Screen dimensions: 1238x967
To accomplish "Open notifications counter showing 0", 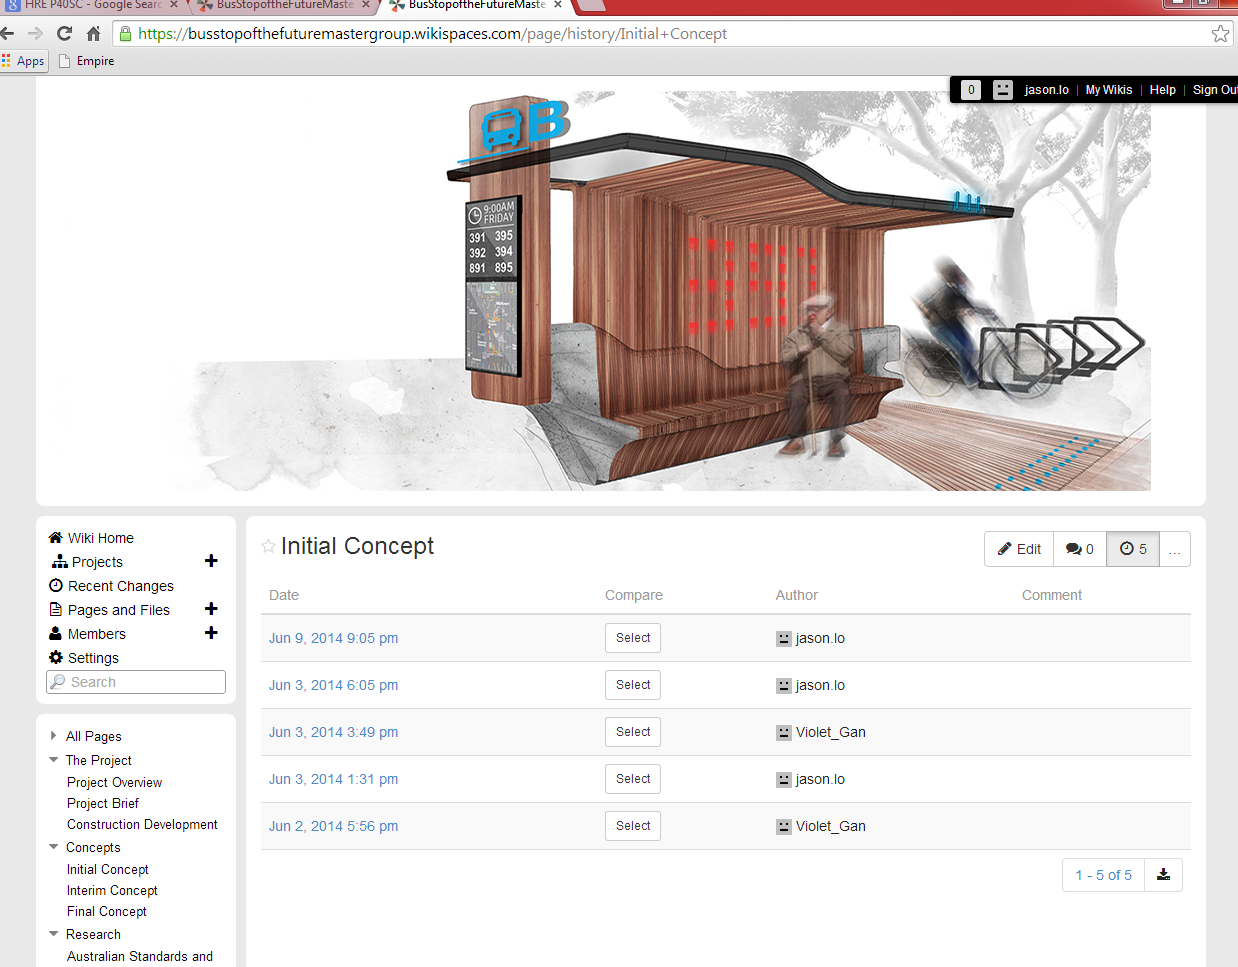I will click(971, 89).
